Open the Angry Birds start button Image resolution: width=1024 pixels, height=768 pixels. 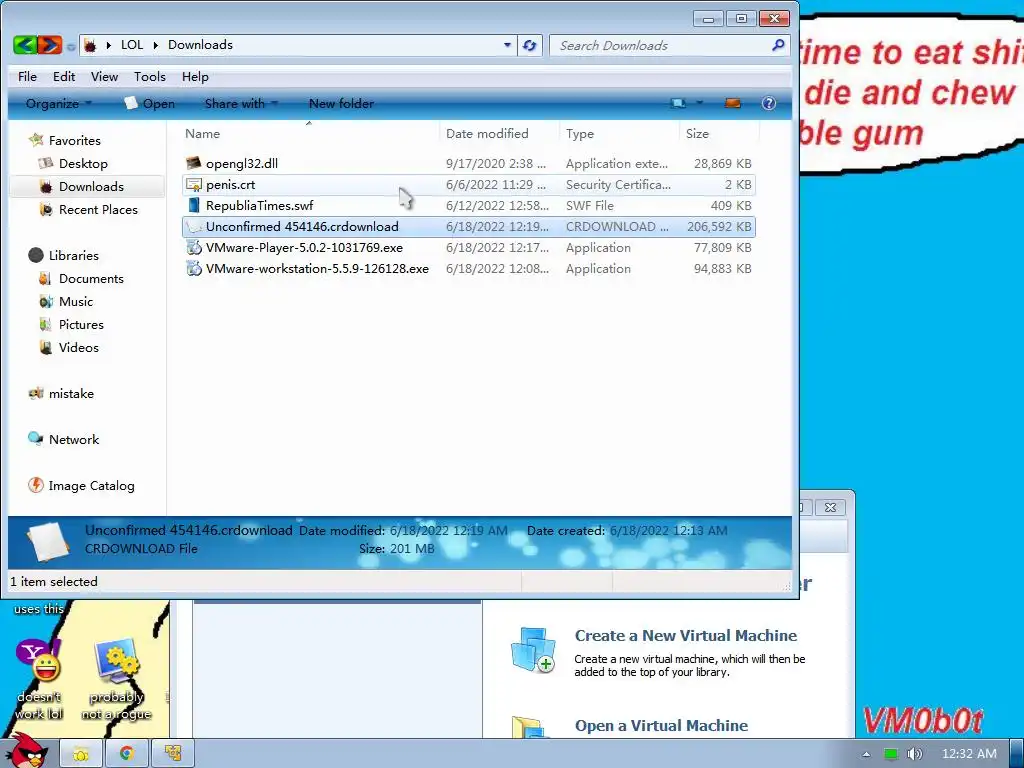[27, 751]
